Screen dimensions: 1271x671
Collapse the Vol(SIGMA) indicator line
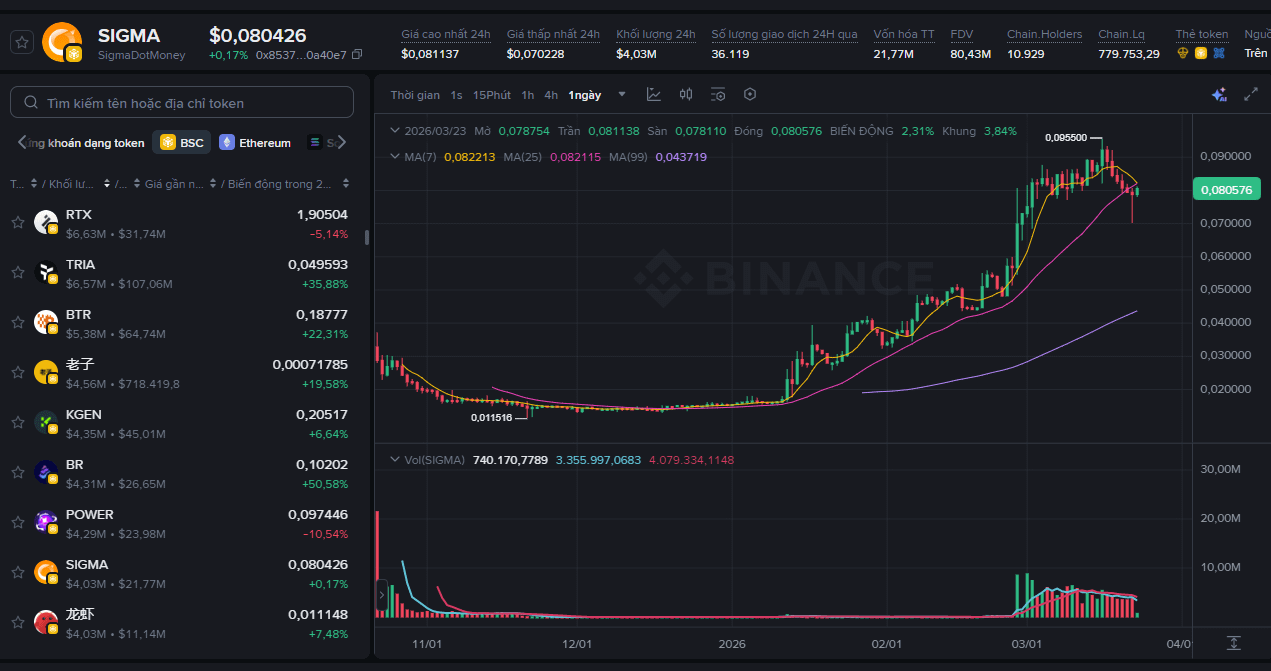pyautogui.click(x=395, y=460)
